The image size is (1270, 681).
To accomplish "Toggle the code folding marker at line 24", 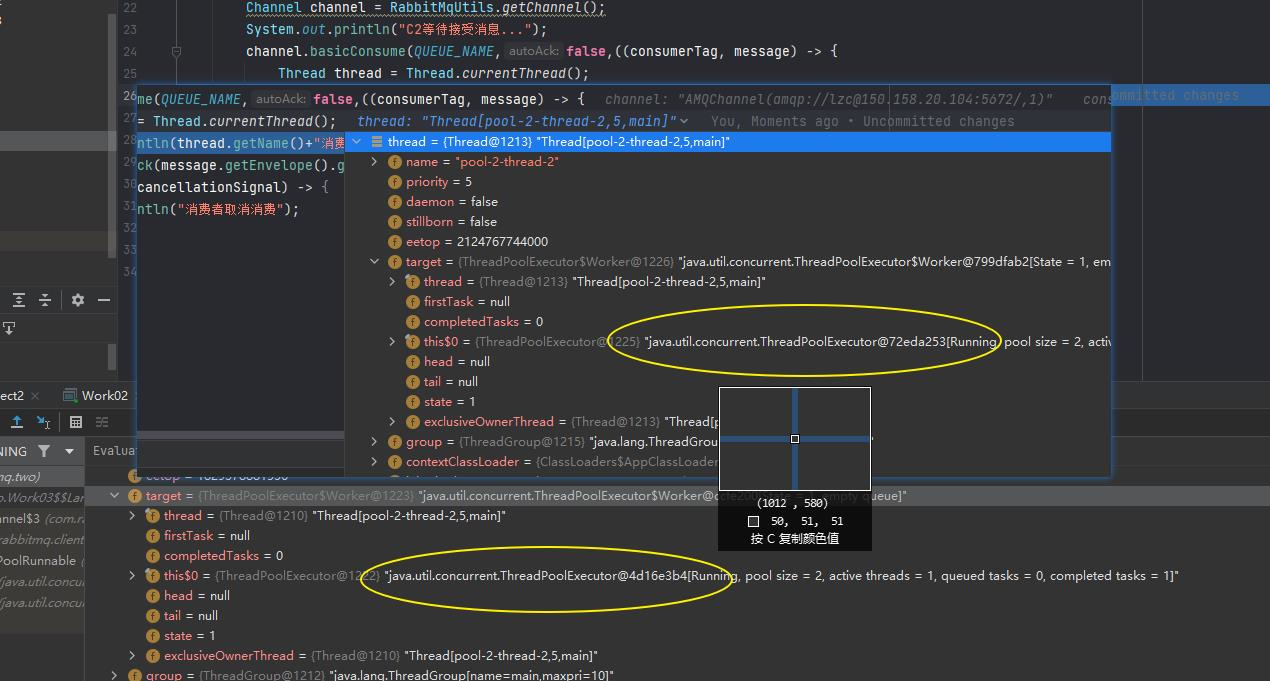I will coord(176,51).
